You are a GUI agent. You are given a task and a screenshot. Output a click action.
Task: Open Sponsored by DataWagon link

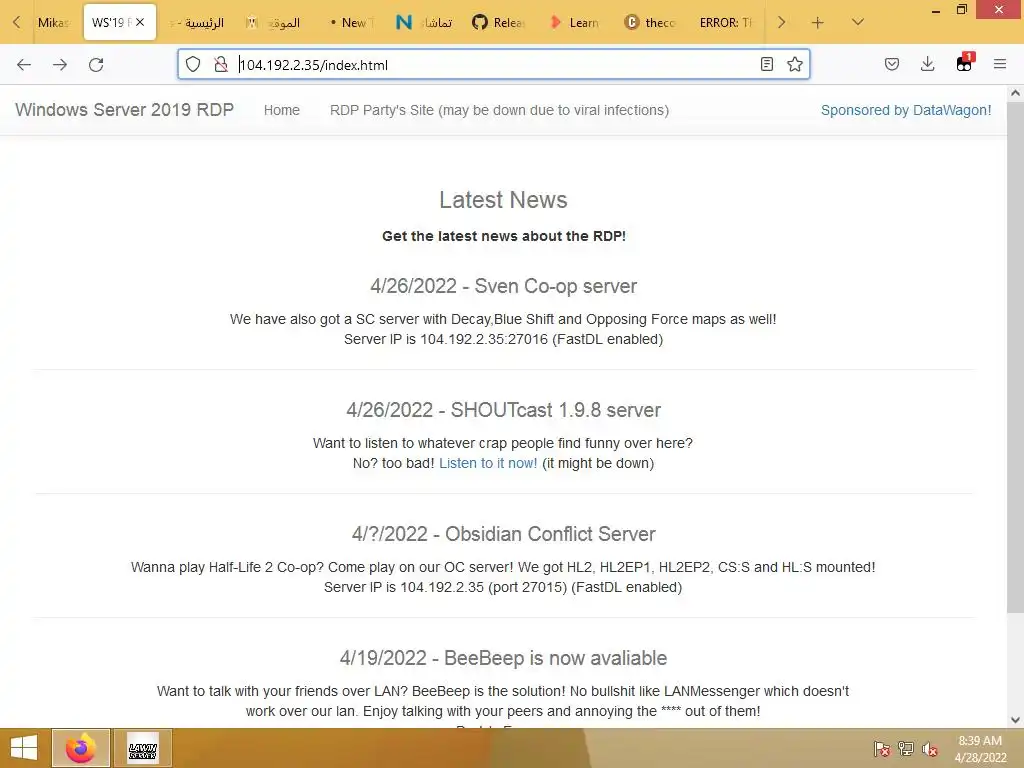coord(906,110)
